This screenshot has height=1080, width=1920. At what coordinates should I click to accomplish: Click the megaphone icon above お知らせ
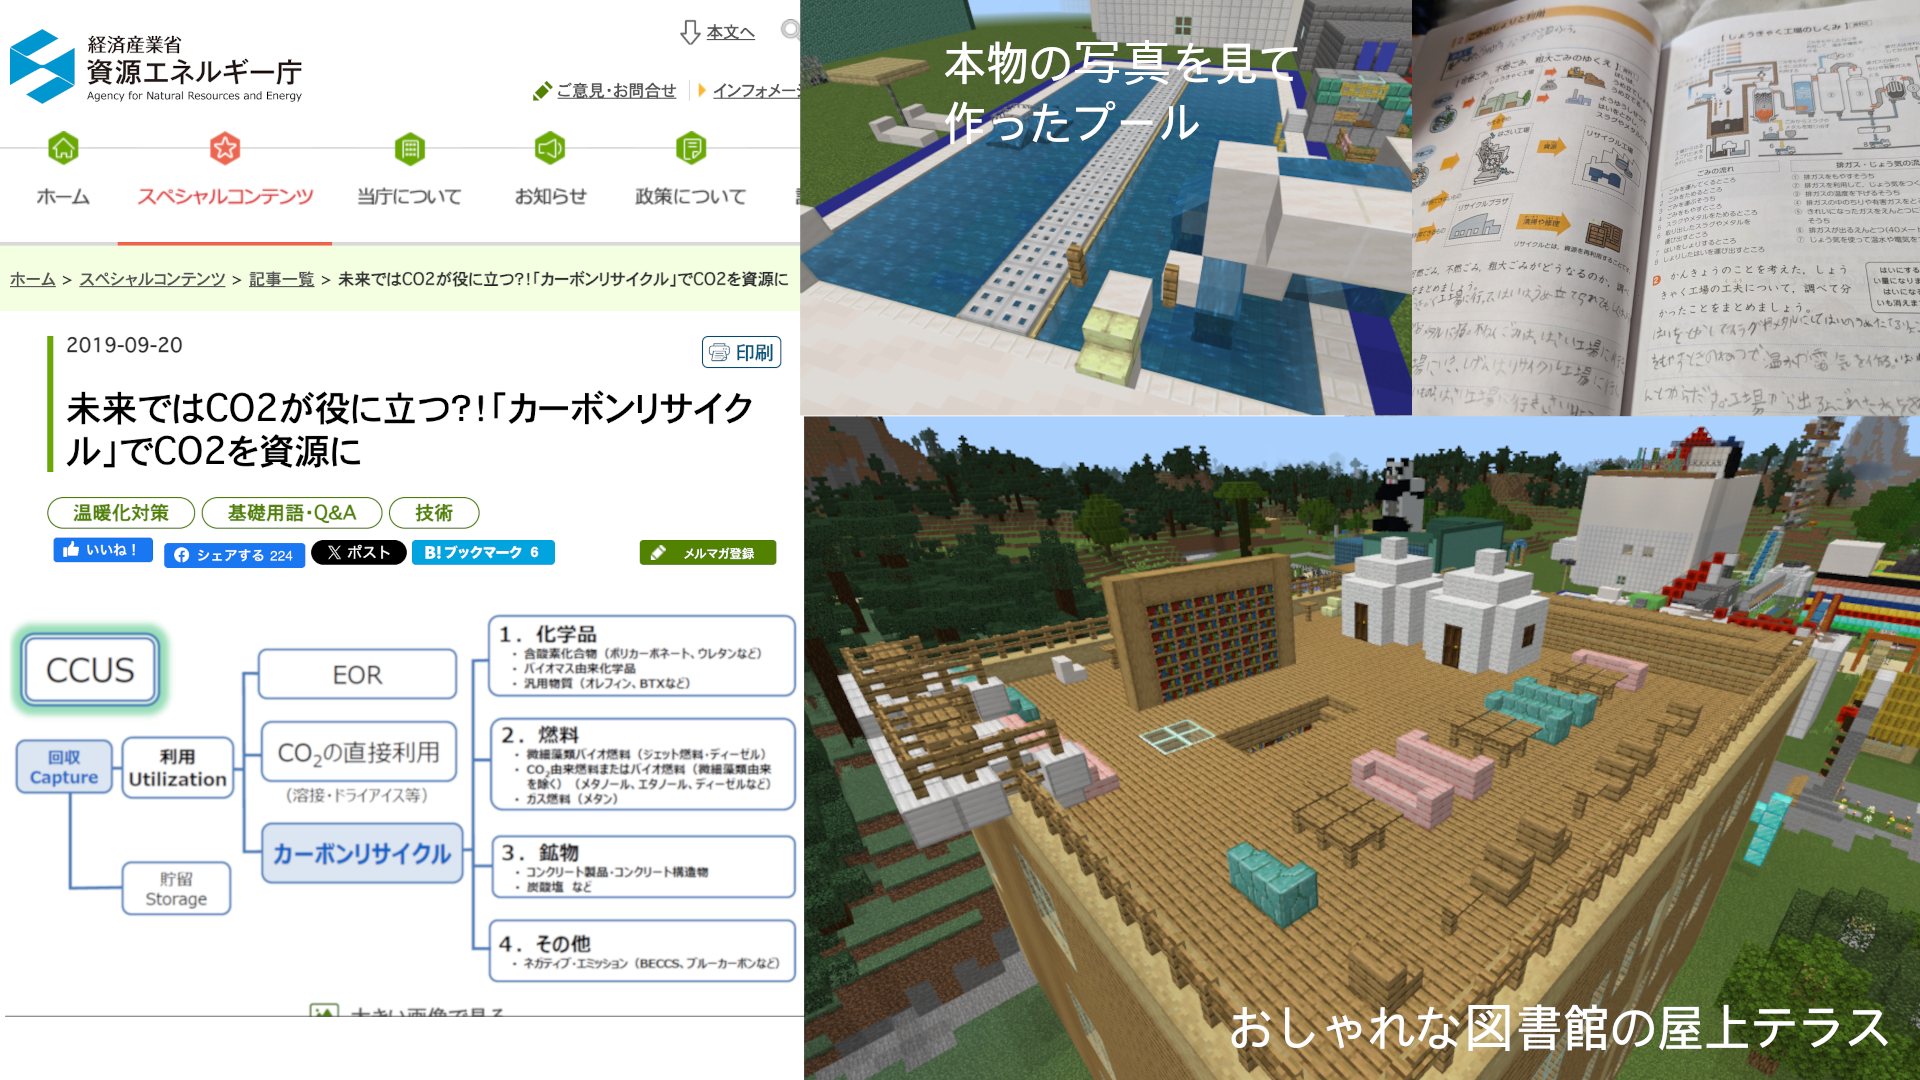coord(550,149)
